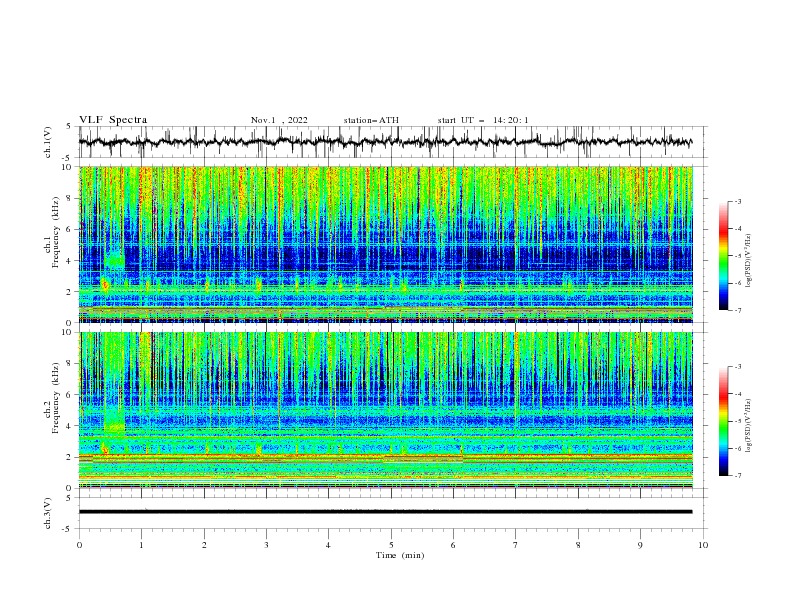Select the "start UT = 14:20:1" text
This screenshot has width=792, height=612.
point(483,120)
